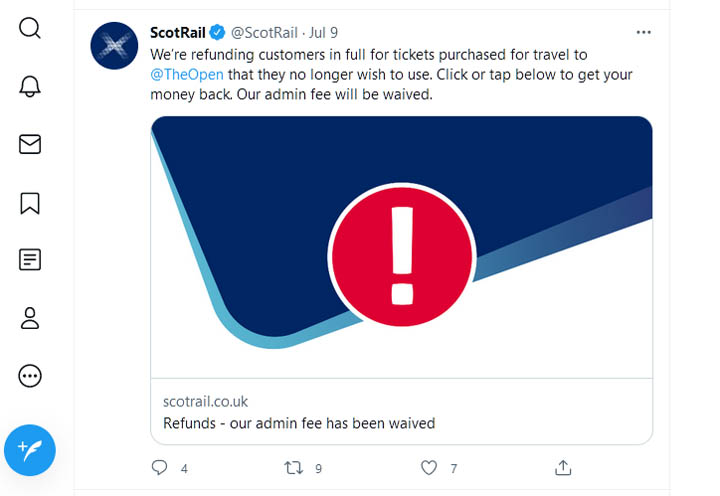The width and height of the screenshot is (720, 496).
Task: Retweet the ScotRail refund tweet
Action: [x=293, y=468]
